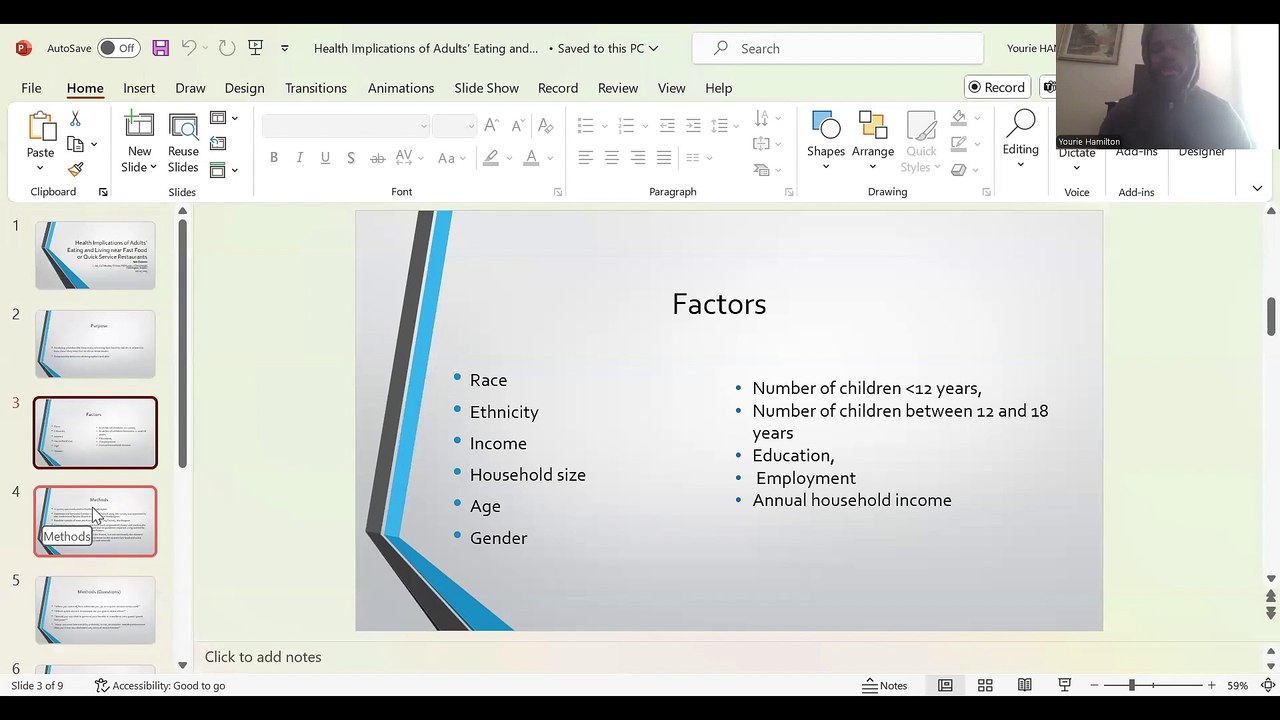Viewport: 1280px width, 720px height.
Task: Click the Zoom Out minus button
Action: coord(1094,685)
